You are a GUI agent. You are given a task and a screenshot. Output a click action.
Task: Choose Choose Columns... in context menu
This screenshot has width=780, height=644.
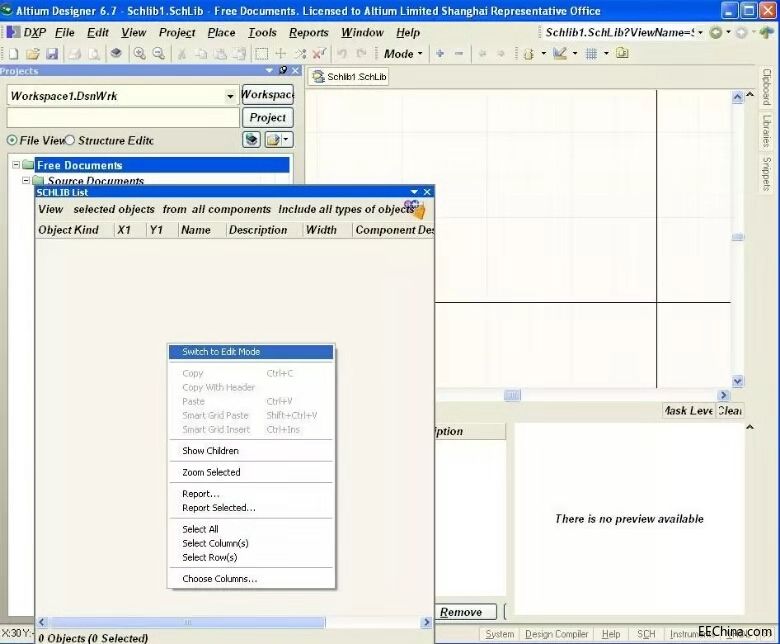251,579
